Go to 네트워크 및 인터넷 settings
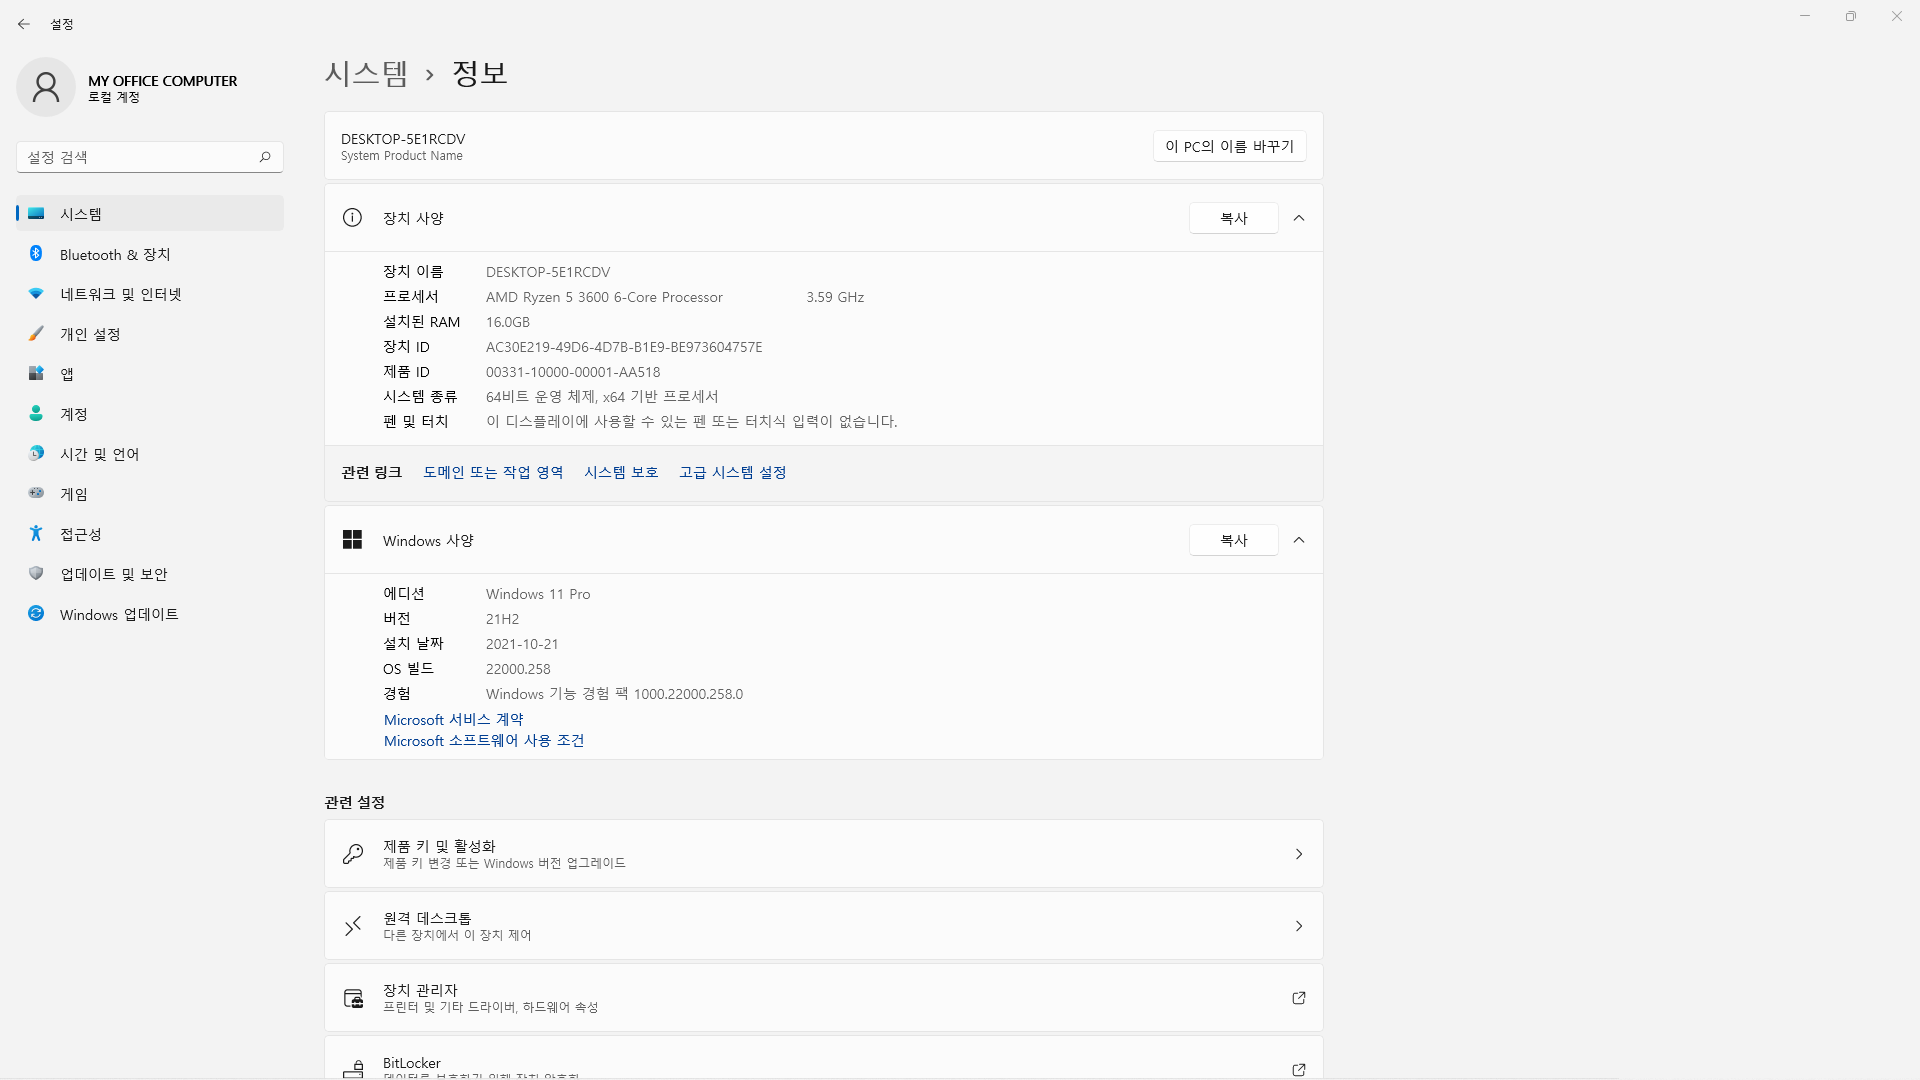This screenshot has width=1920, height=1080. pyautogui.click(x=150, y=294)
